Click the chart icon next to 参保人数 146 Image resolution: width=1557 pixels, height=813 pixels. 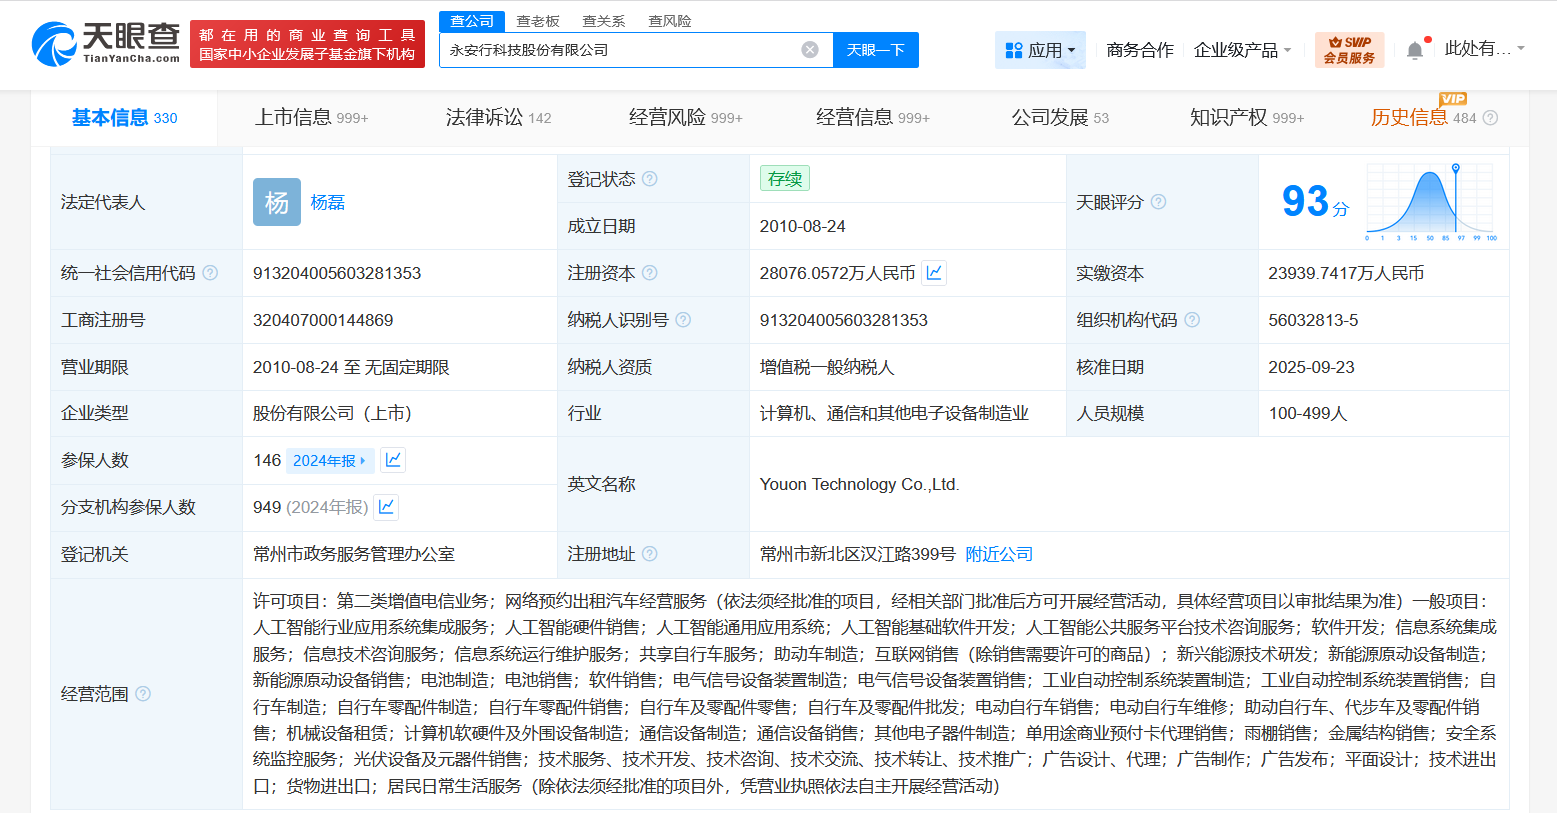pos(391,459)
